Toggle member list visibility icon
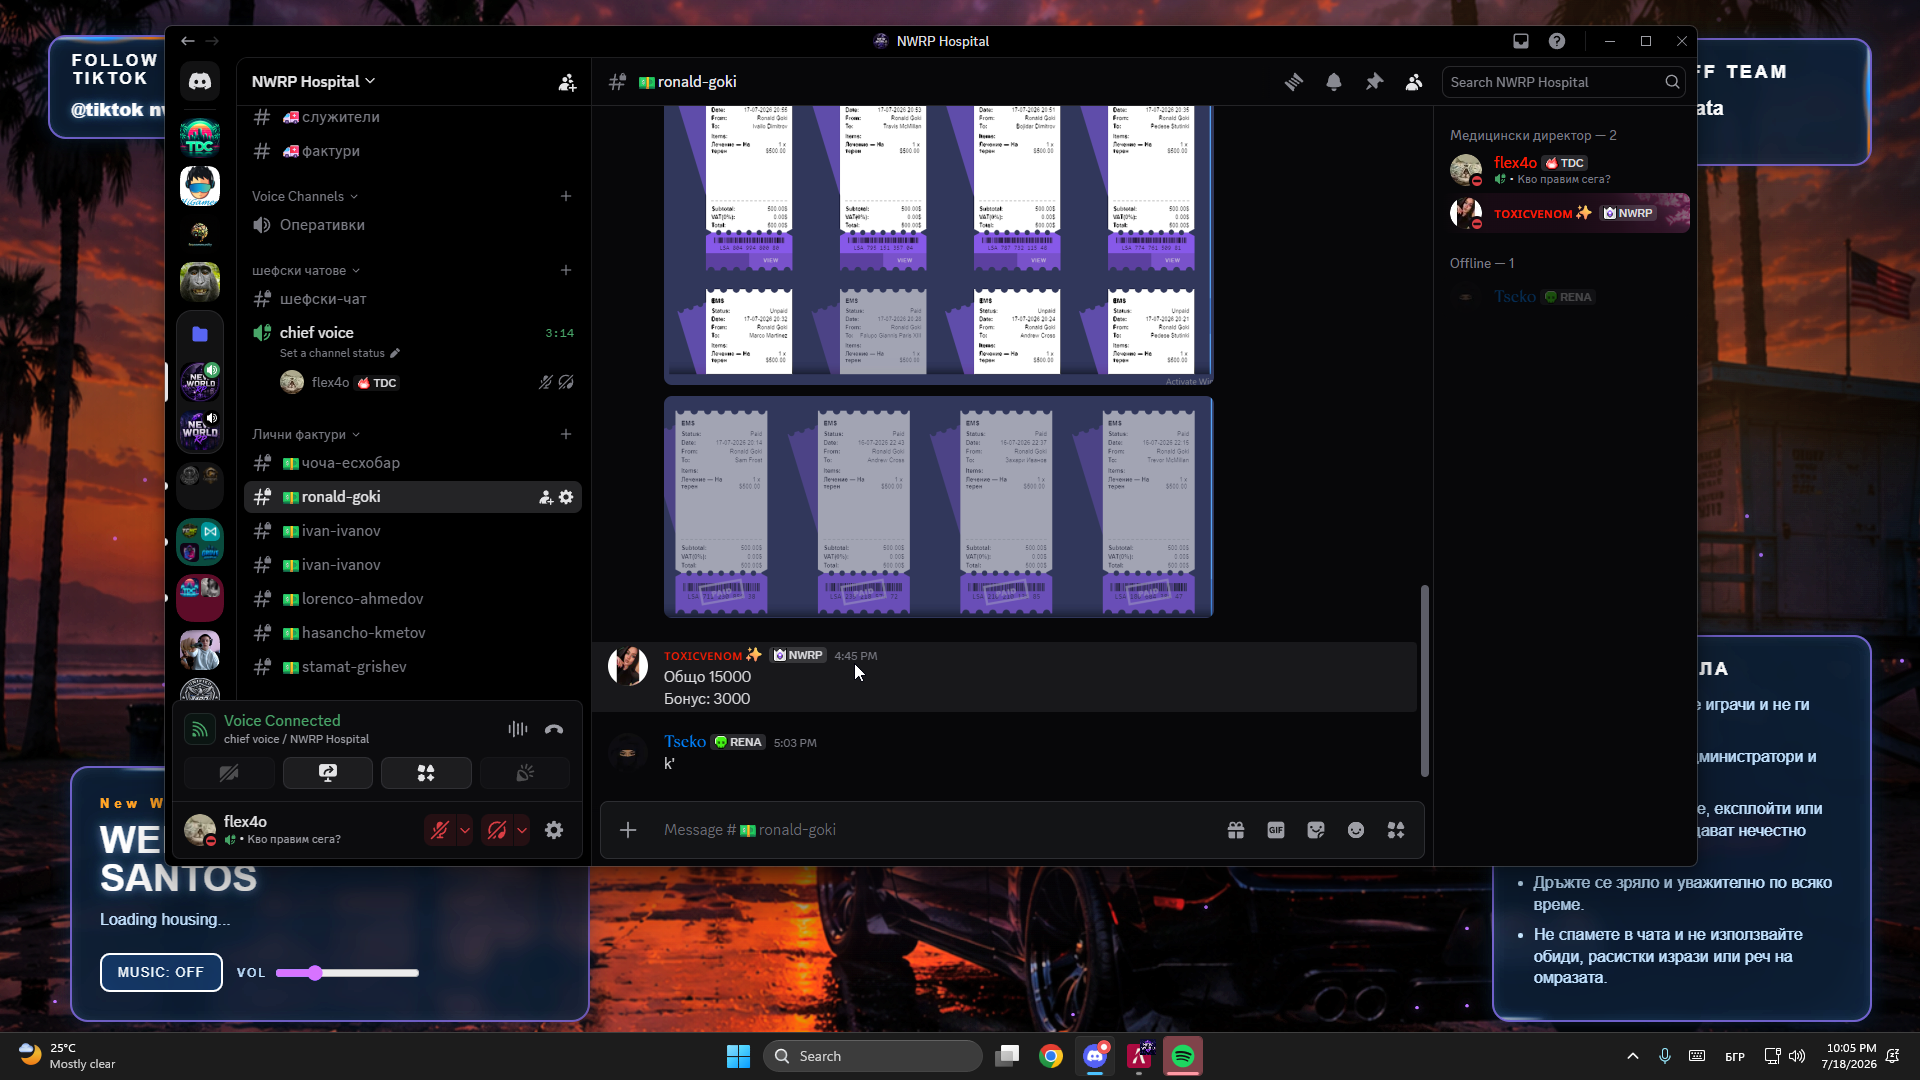This screenshot has height=1080, width=1920. tap(1414, 82)
